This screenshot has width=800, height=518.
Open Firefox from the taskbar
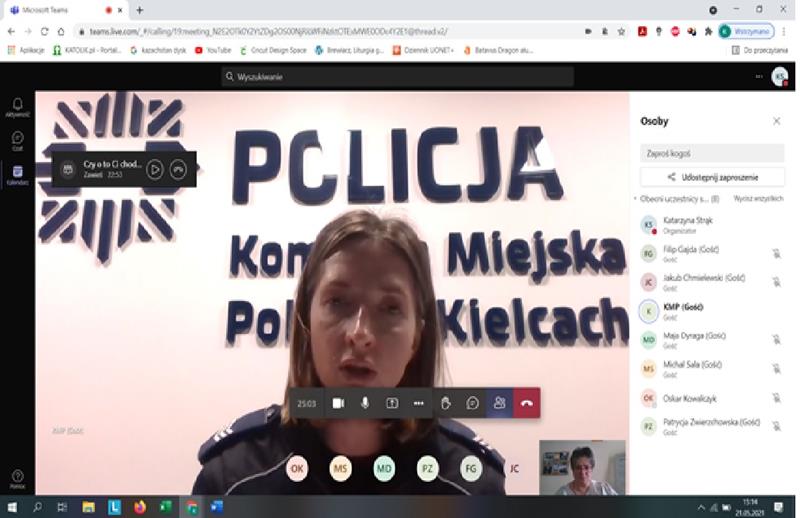140,507
